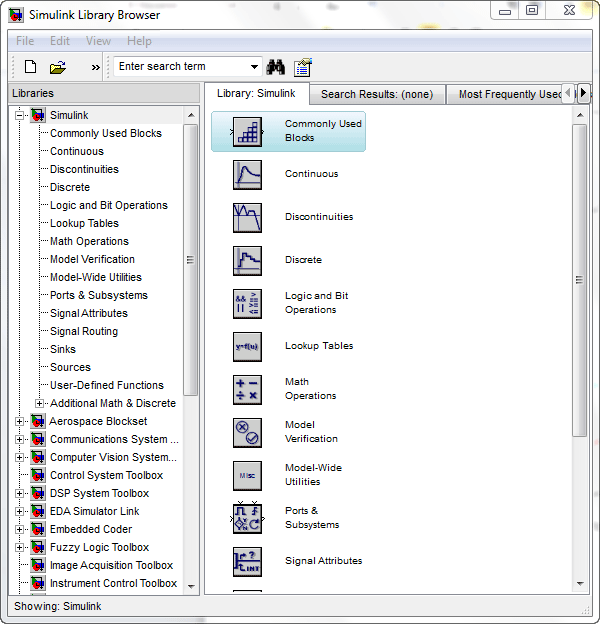Switch to the Search Results tab

(376, 94)
